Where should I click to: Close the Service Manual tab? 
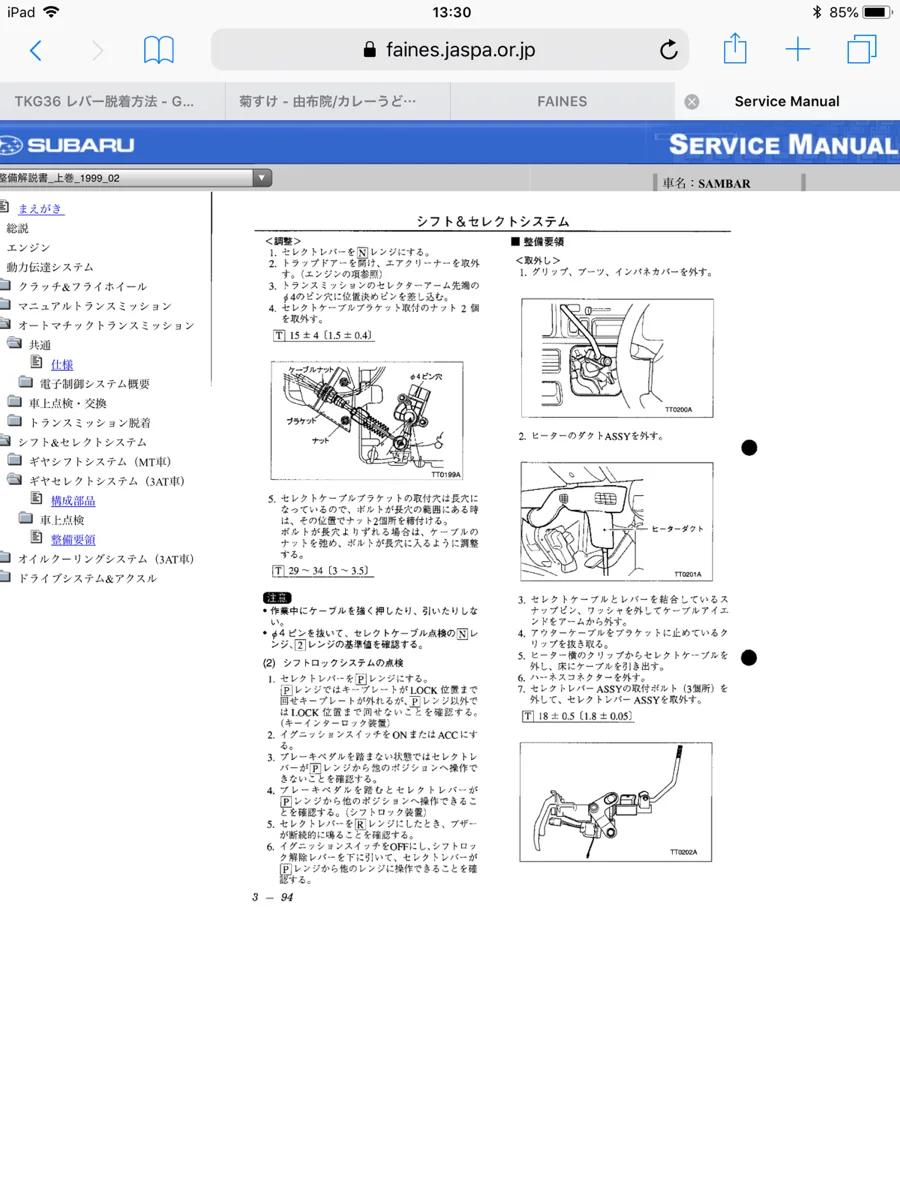pyautogui.click(x=691, y=101)
